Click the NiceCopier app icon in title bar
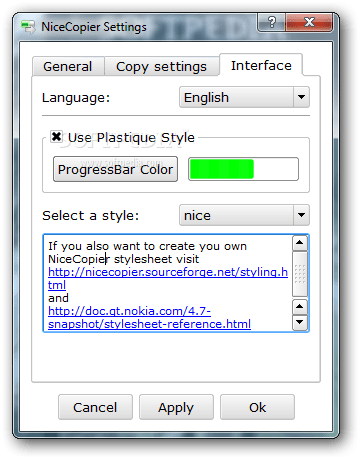The height and width of the screenshot is (459, 360). pyautogui.click(x=28, y=27)
